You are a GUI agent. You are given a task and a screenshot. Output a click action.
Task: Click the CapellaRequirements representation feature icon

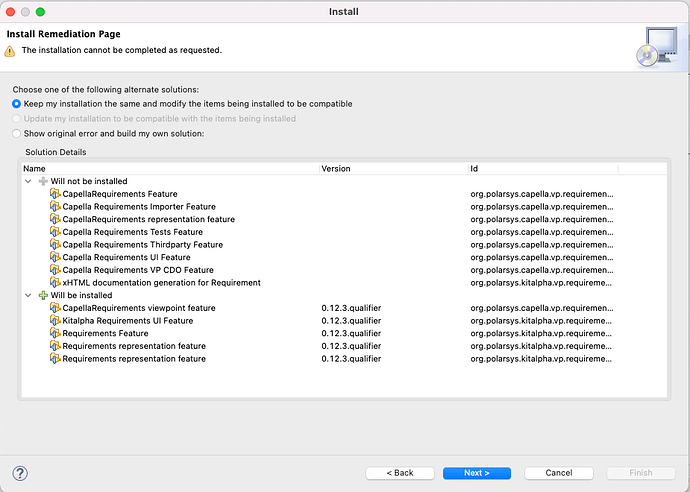tap(55, 219)
